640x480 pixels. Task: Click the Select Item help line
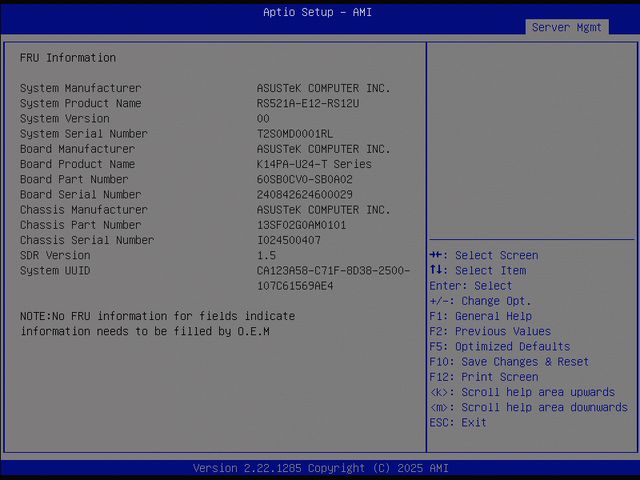point(478,271)
